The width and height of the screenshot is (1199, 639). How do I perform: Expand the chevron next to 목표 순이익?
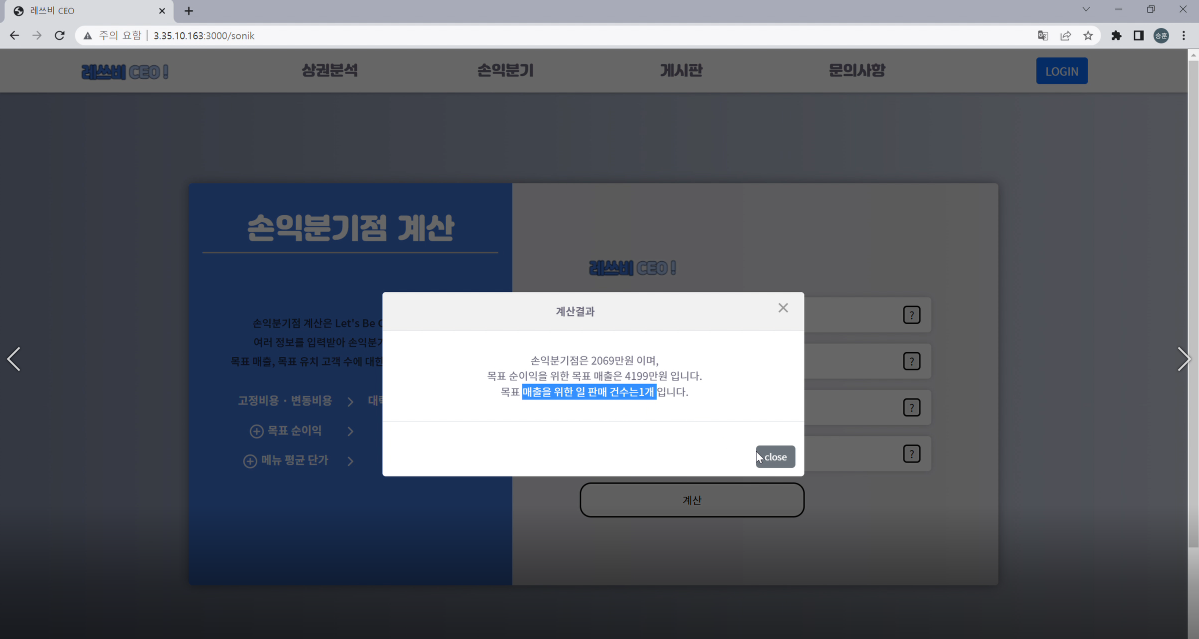(350, 431)
